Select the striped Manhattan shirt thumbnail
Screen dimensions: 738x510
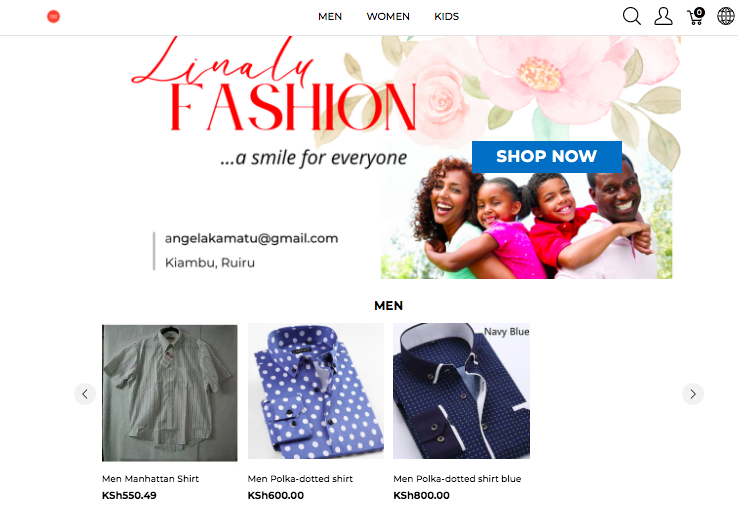[x=169, y=393]
